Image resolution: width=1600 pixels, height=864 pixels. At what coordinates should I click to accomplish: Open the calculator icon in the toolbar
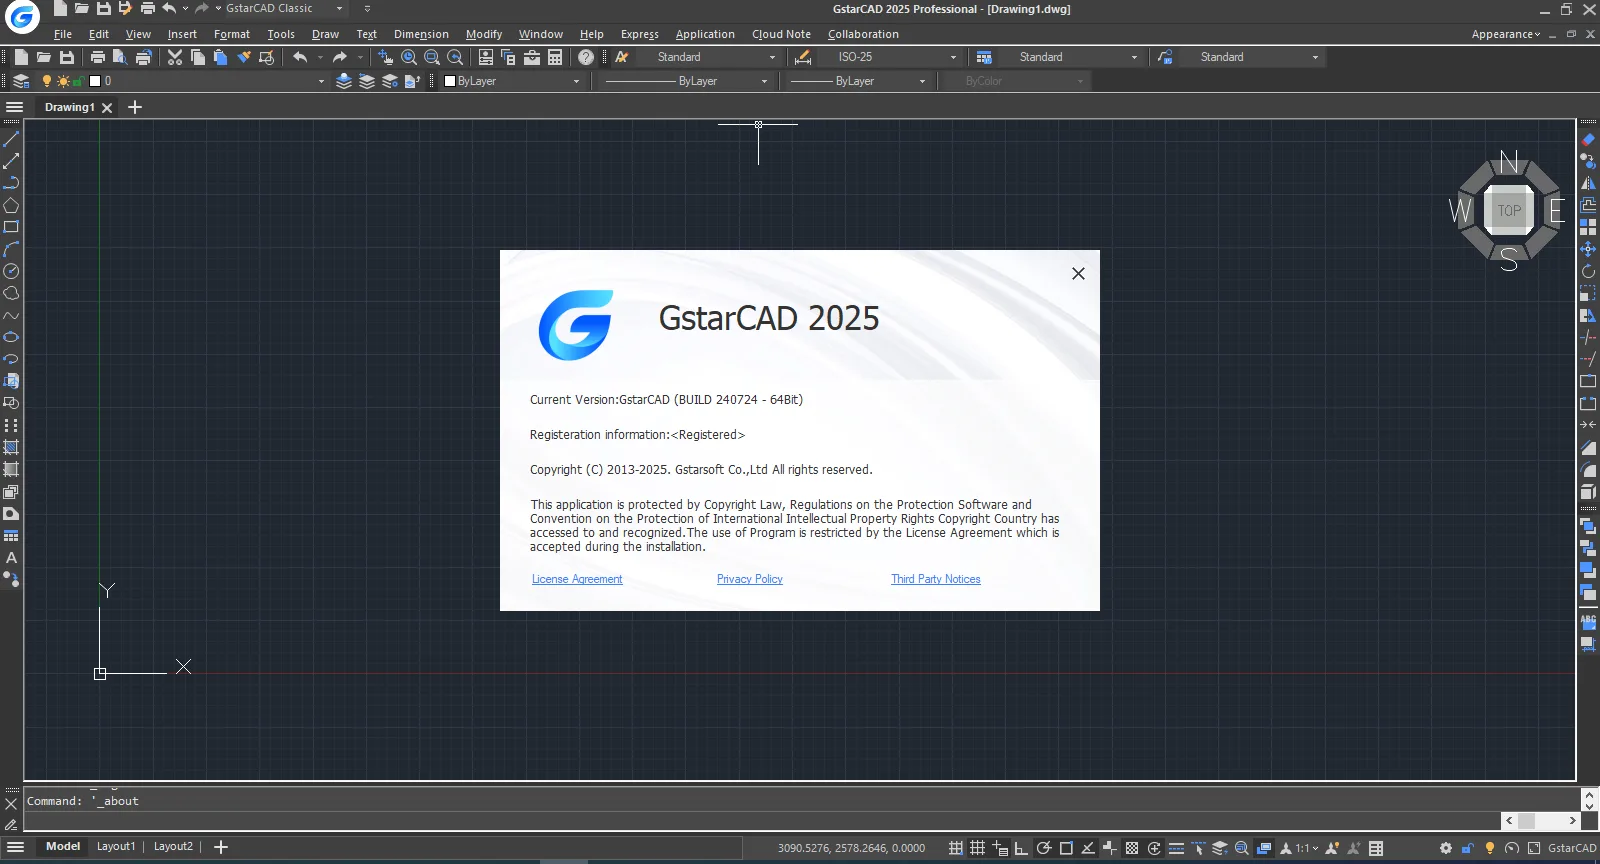[555, 57]
